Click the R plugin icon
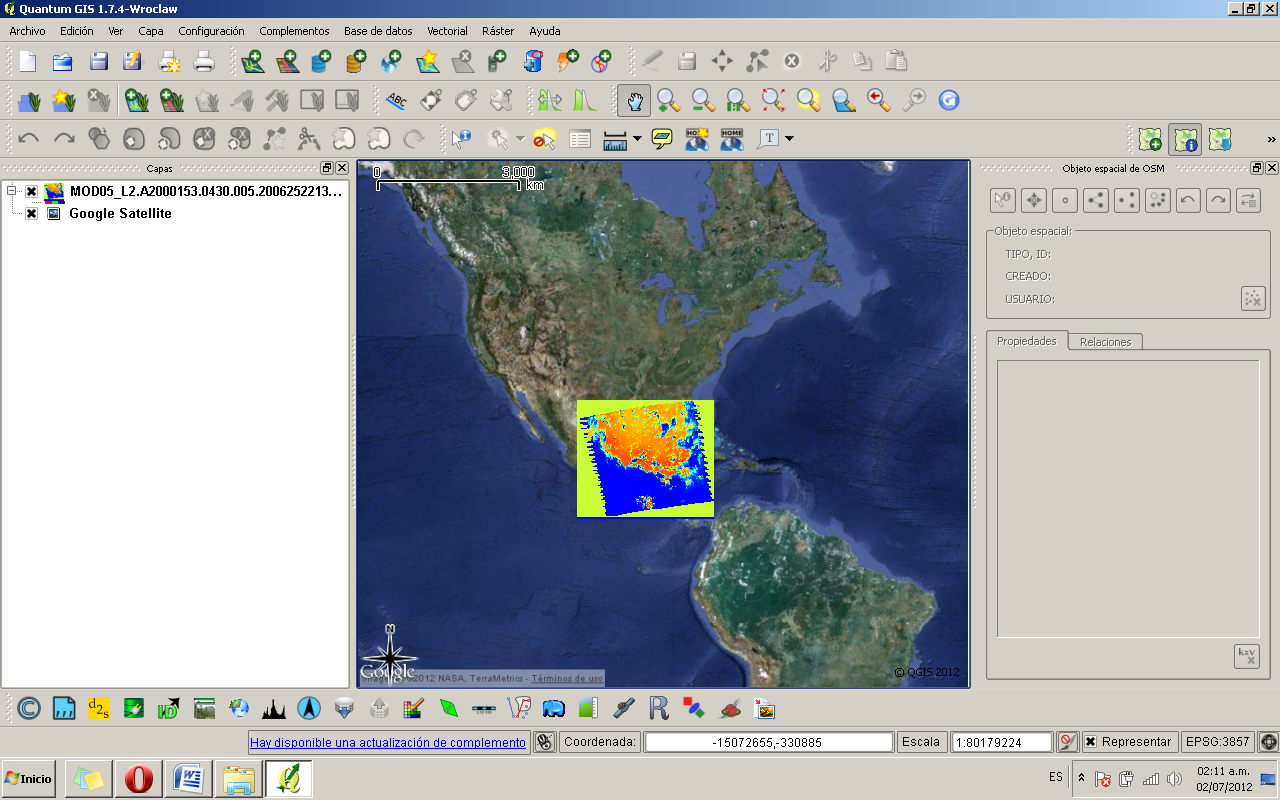 pyautogui.click(x=658, y=709)
